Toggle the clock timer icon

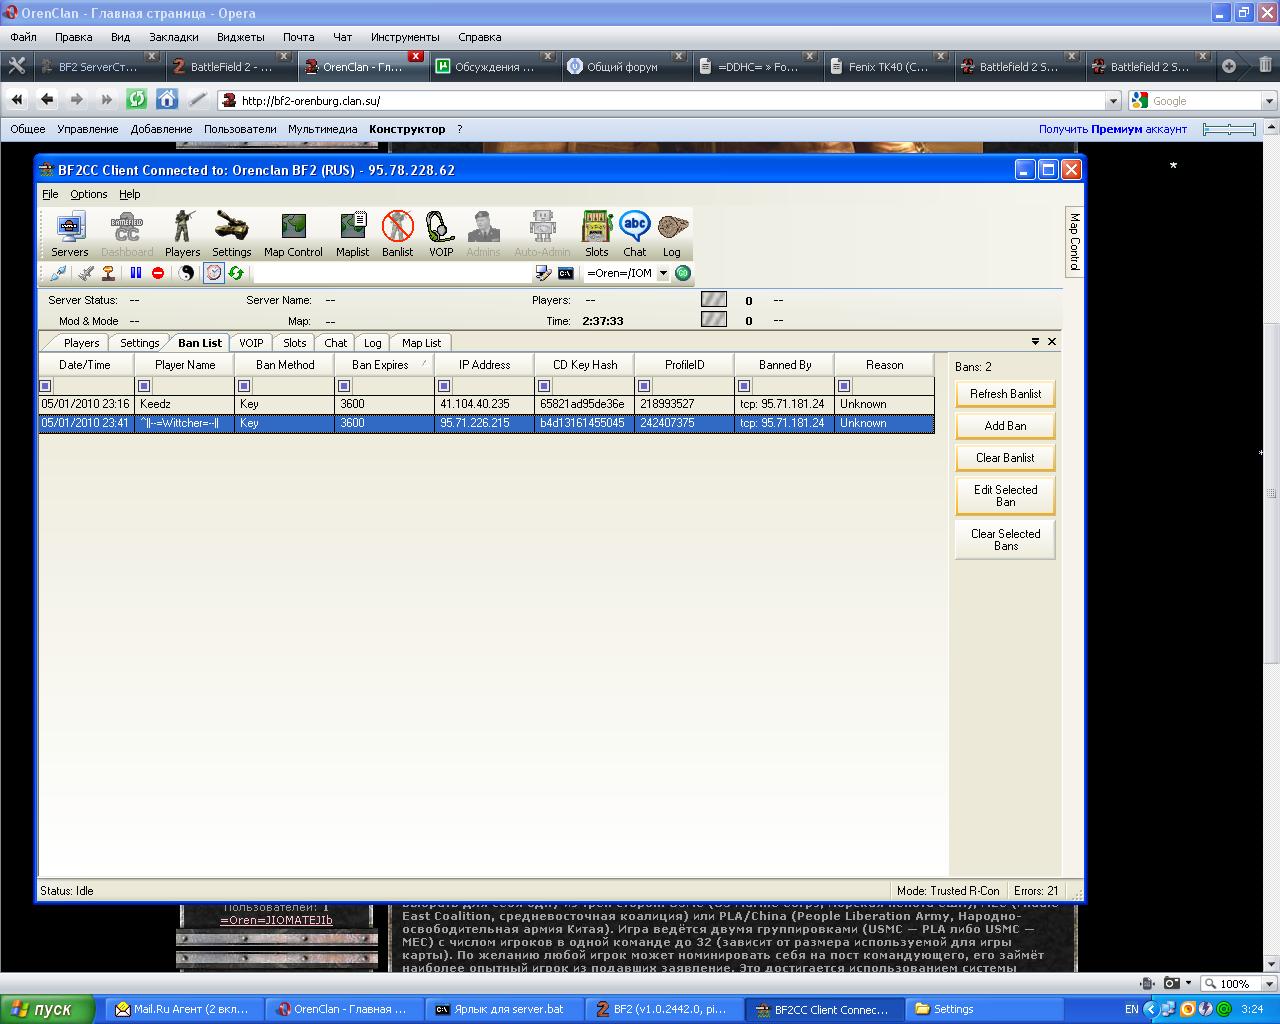tap(214, 273)
